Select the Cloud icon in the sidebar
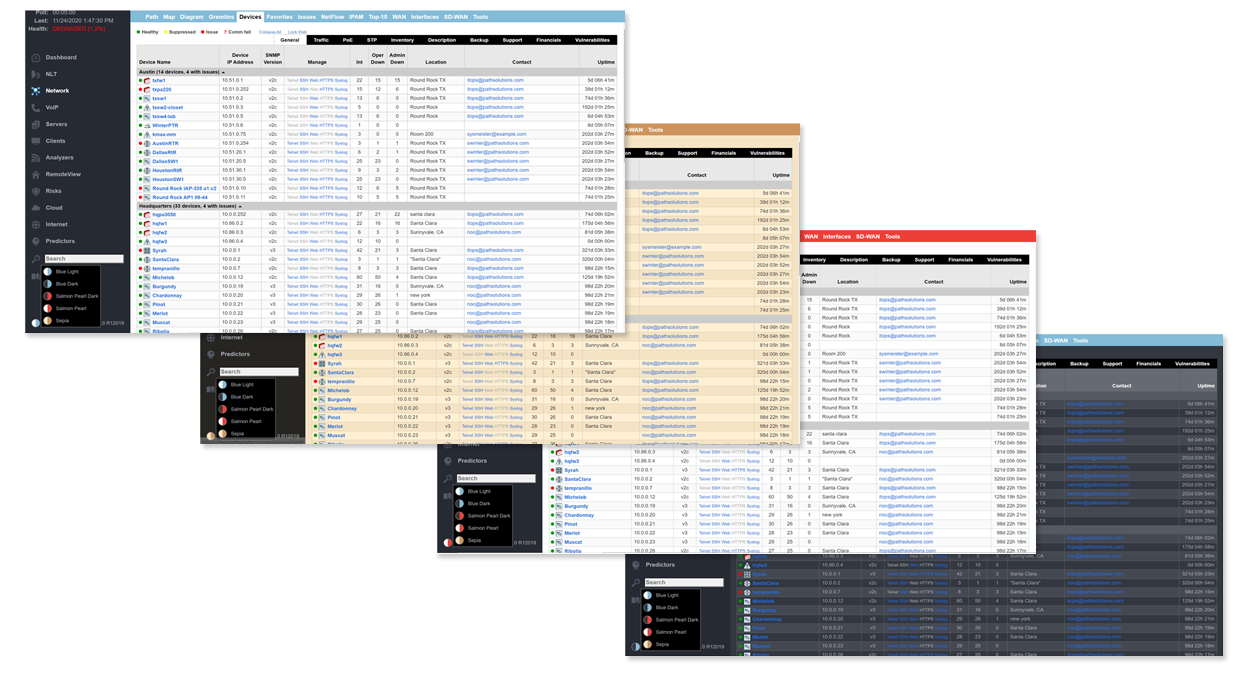 point(36,208)
